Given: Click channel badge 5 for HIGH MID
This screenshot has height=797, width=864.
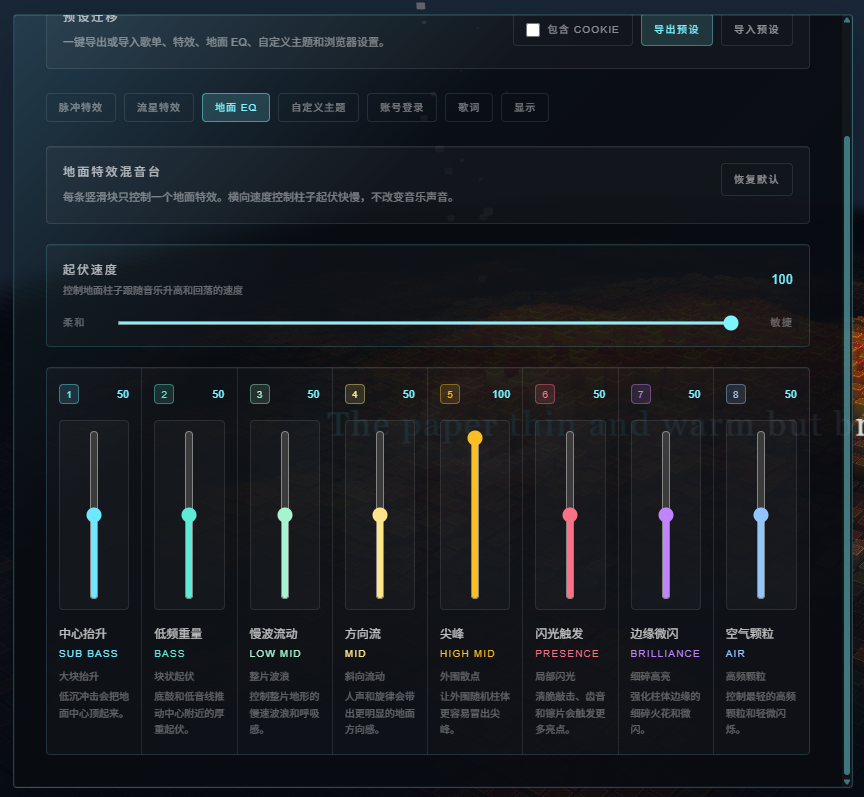Looking at the screenshot, I should [x=450, y=394].
